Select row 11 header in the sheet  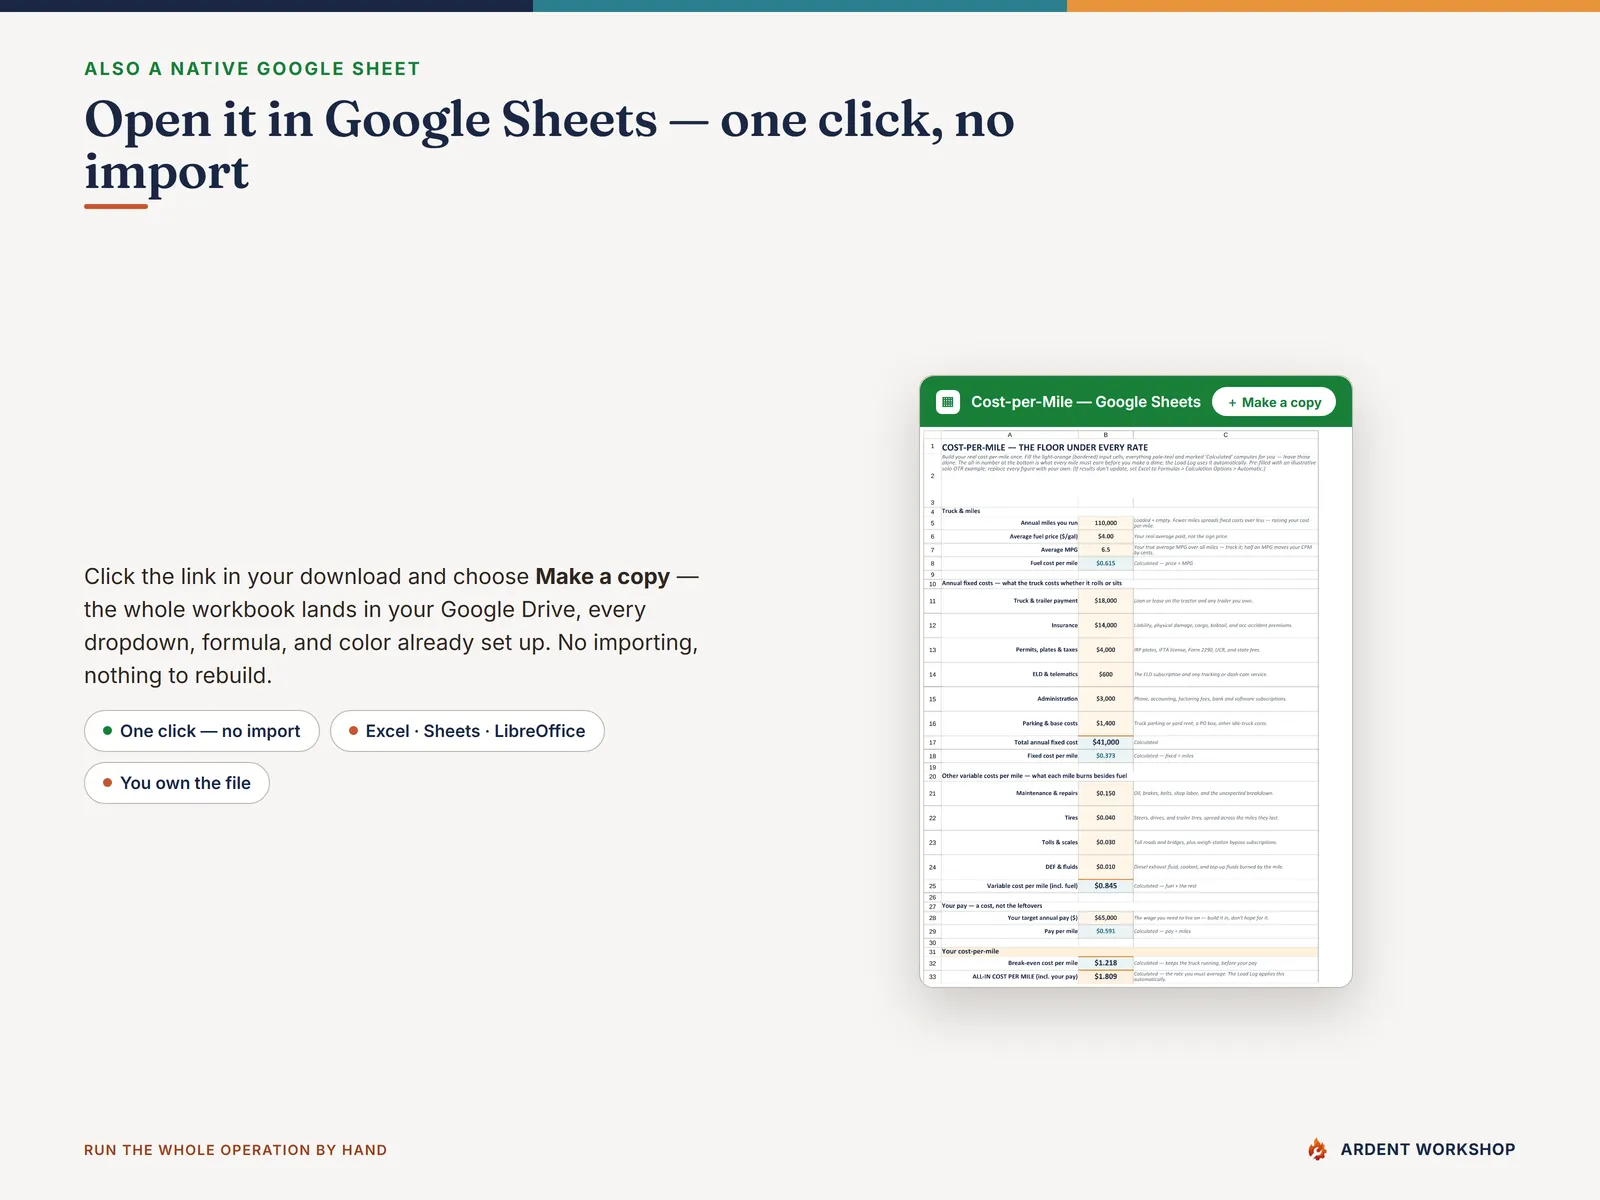pos(932,601)
